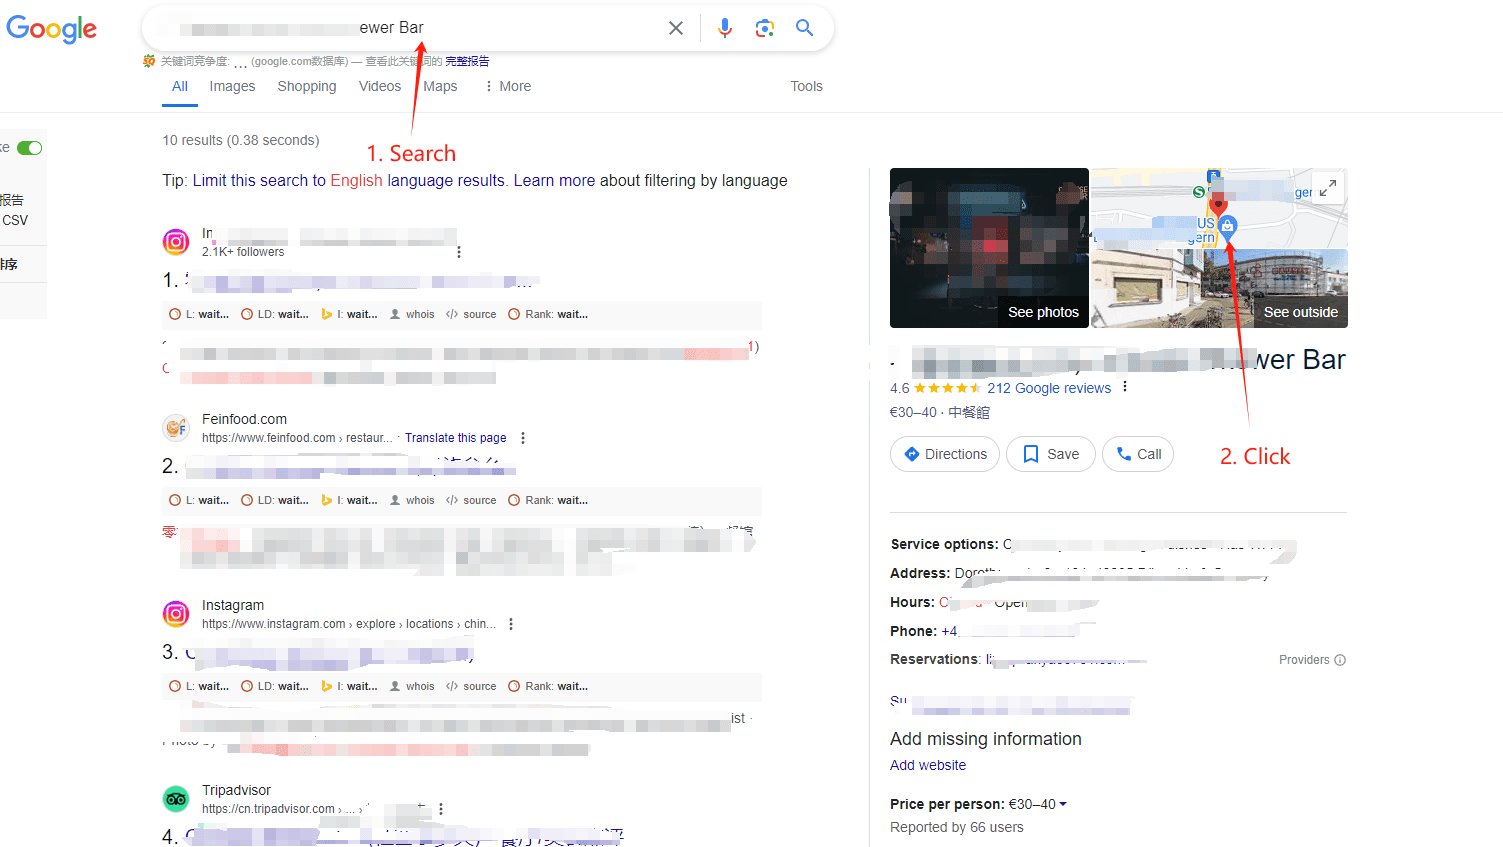This screenshot has height=847, width=1503.
Task: Click the 'Add website' link
Action: (928, 765)
